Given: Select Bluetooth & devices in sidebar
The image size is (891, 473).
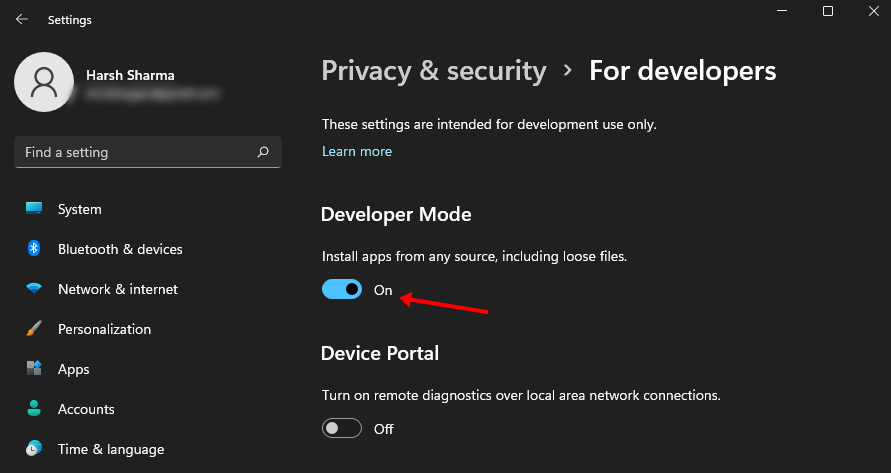Looking at the screenshot, I should click(120, 249).
